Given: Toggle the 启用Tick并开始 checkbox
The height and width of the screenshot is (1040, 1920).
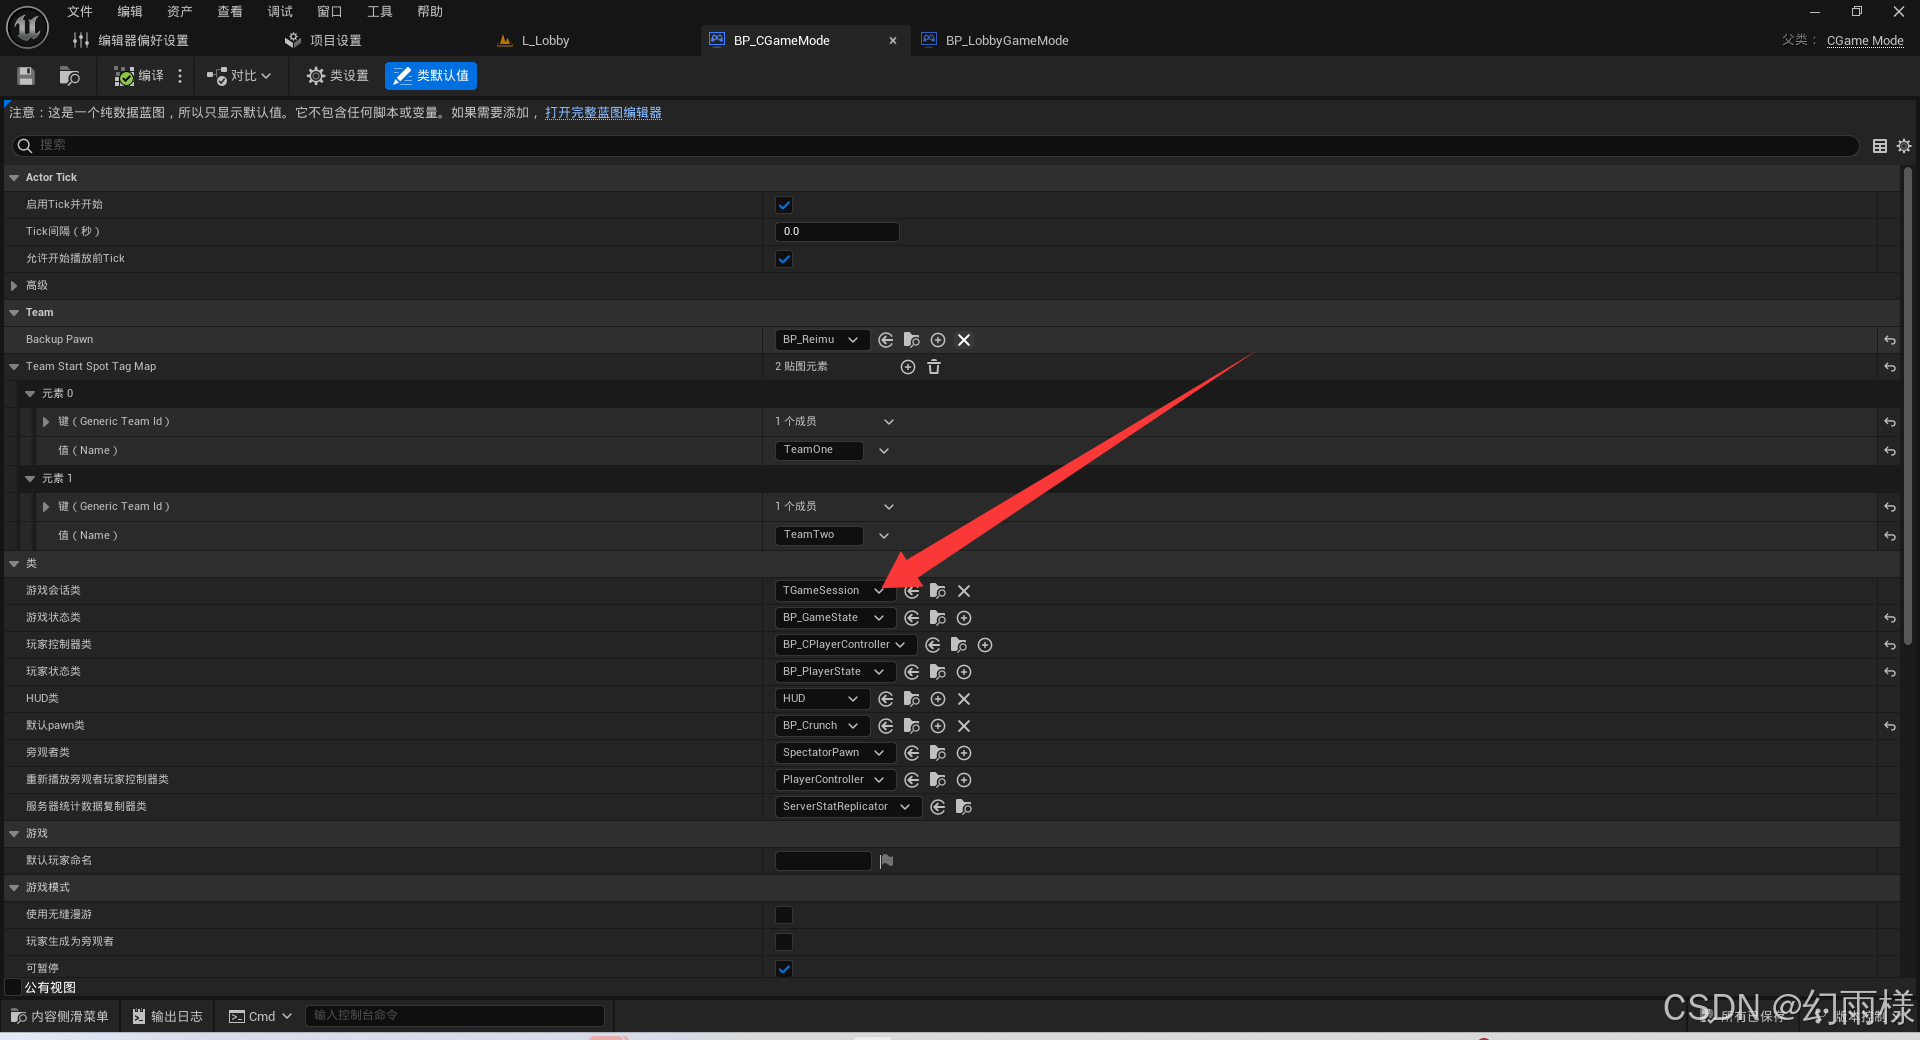Looking at the screenshot, I should [784, 205].
